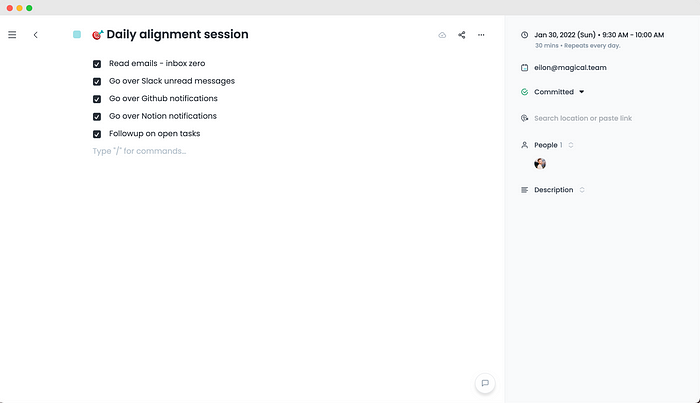The width and height of the screenshot is (700, 403).
Task: Uncheck Go over Slack unread messages
Action: pos(97,81)
